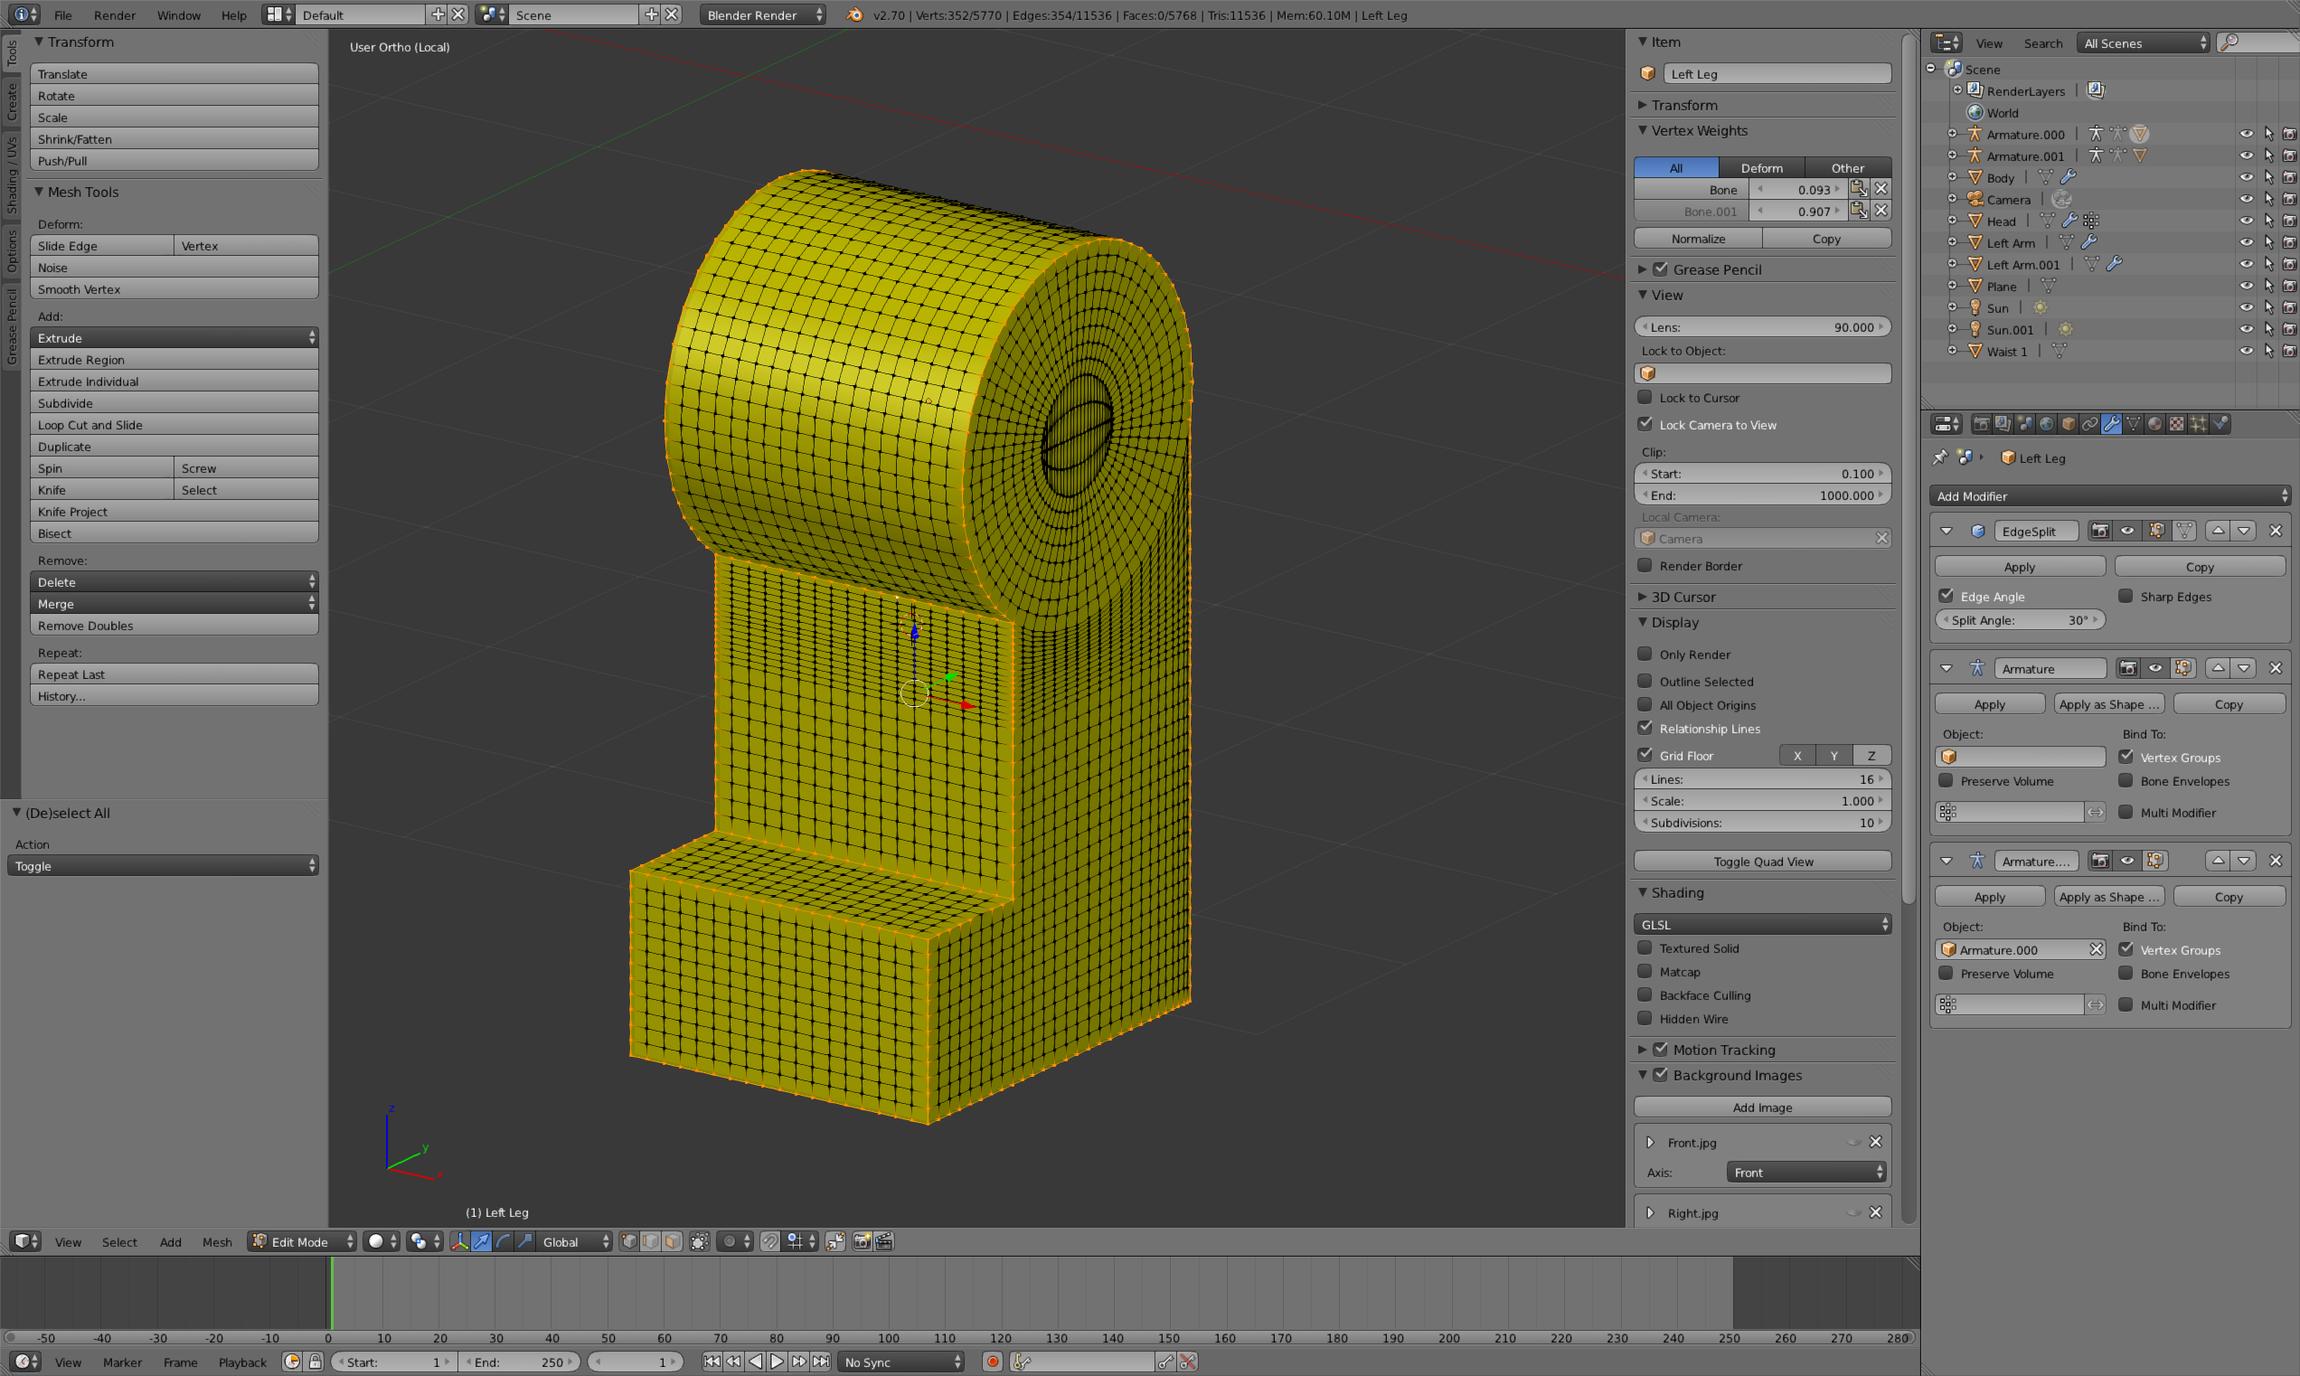Open the Marker menu in timeline
This screenshot has height=1376, width=2300.
122,1362
